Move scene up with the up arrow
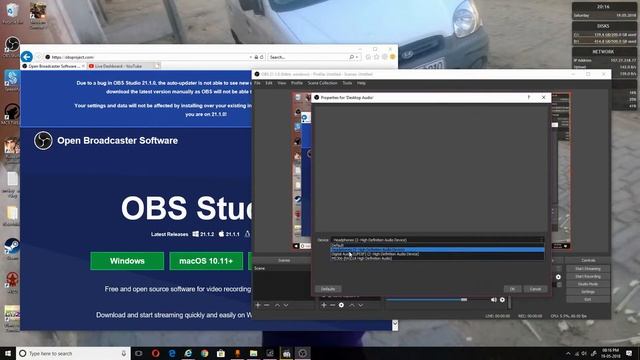The image size is (640, 360). [x=277, y=305]
